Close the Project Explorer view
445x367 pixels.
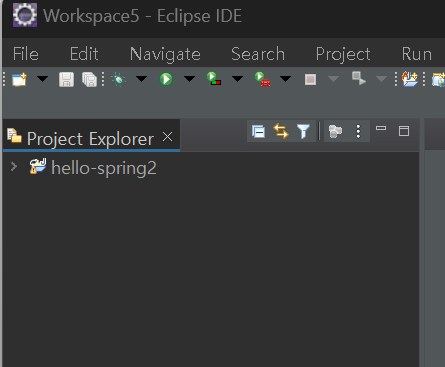point(167,137)
